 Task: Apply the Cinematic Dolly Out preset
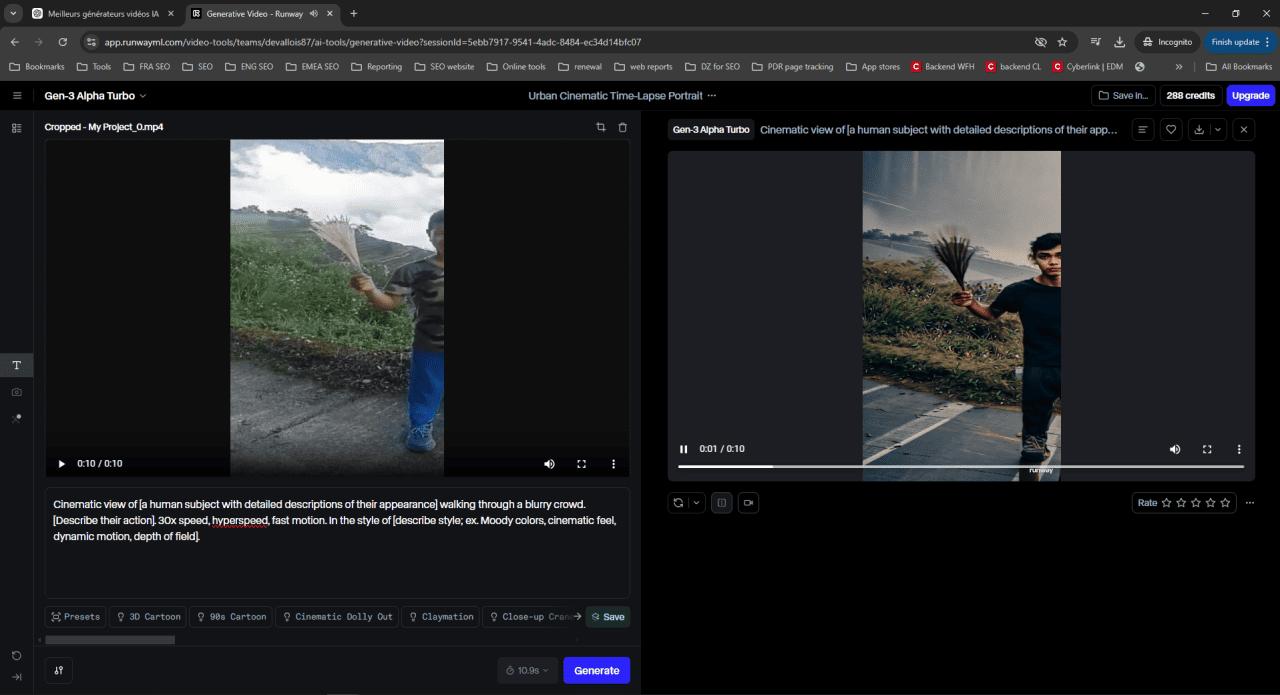[x=337, y=617]
